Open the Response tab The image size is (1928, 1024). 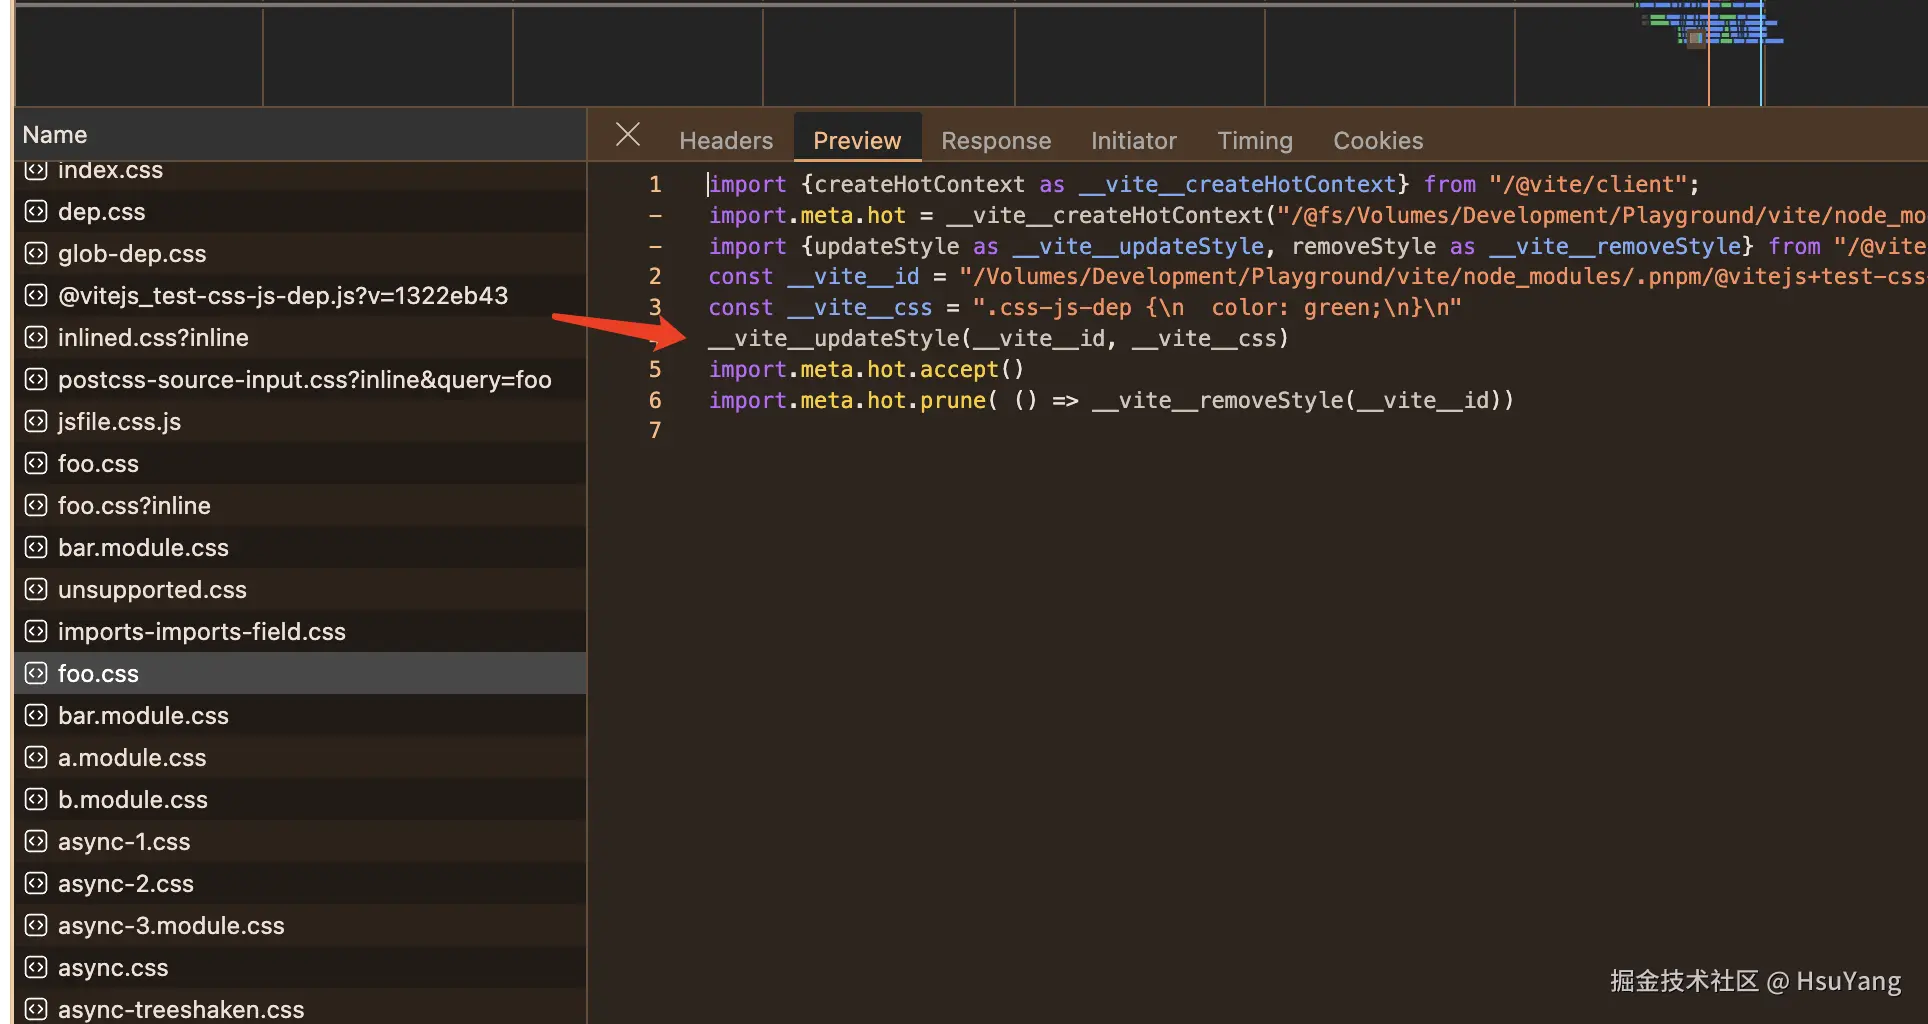point(996,141)
